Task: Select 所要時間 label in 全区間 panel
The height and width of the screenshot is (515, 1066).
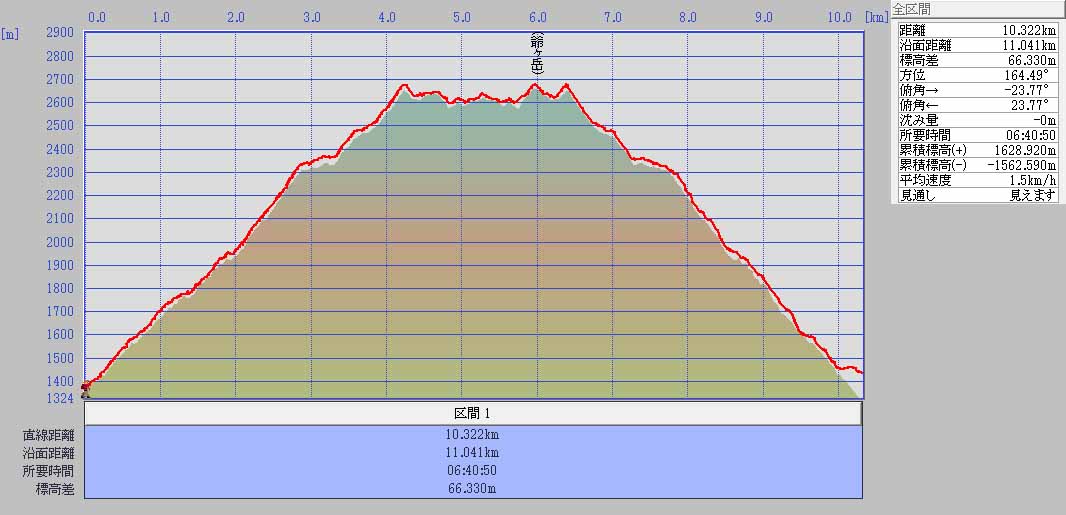Action: [x=925, y=135]
